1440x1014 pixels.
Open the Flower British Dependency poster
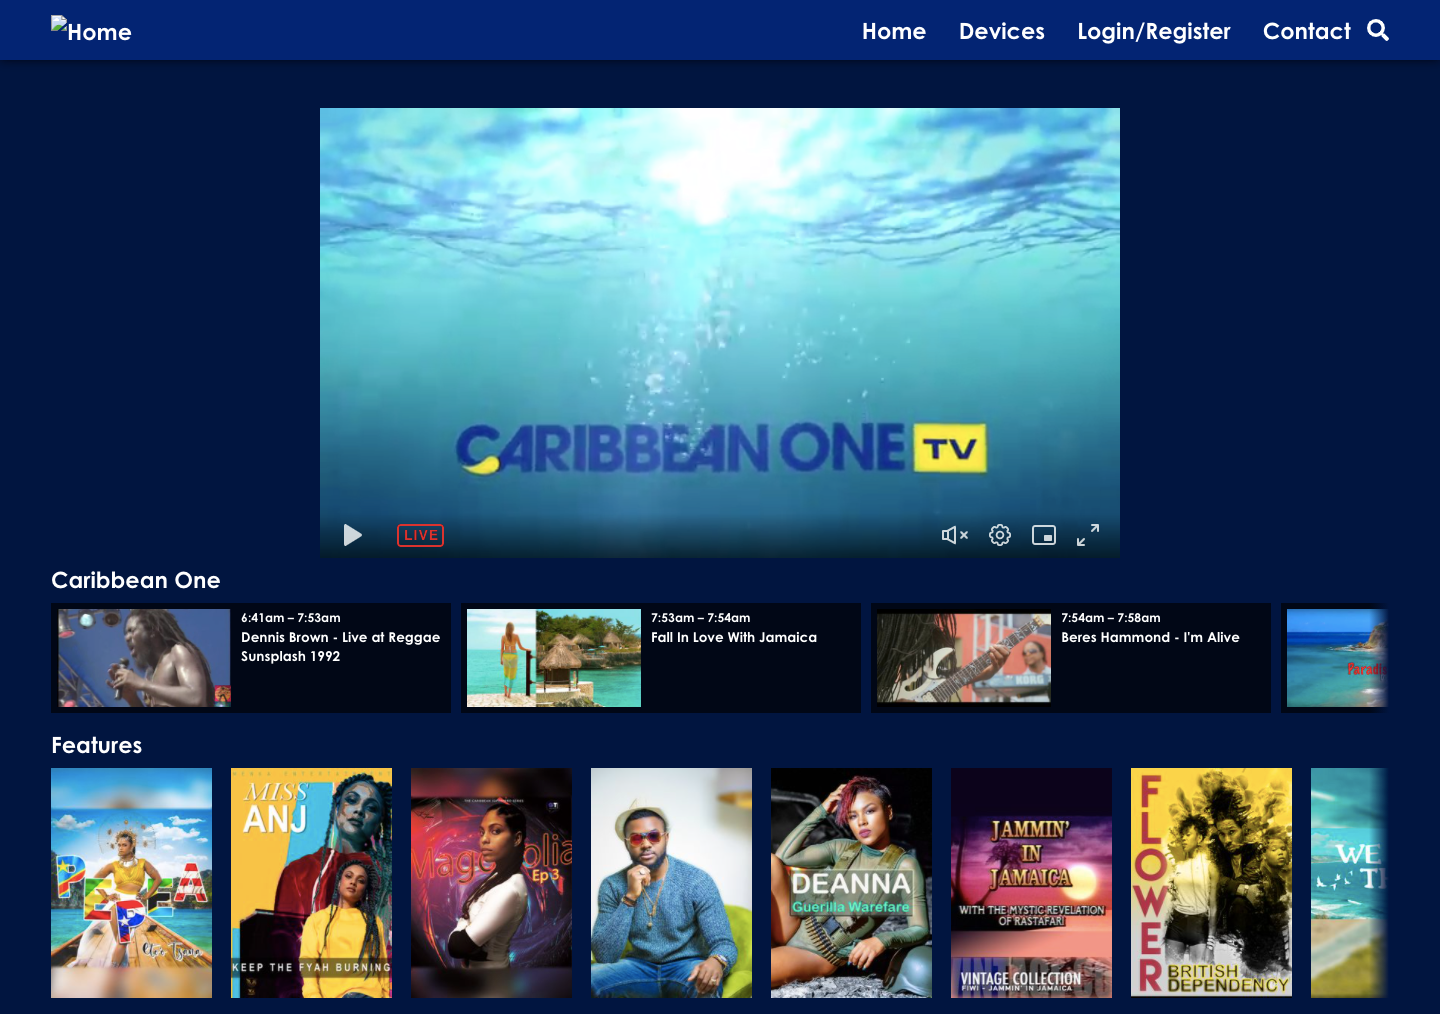(1211, 883)
